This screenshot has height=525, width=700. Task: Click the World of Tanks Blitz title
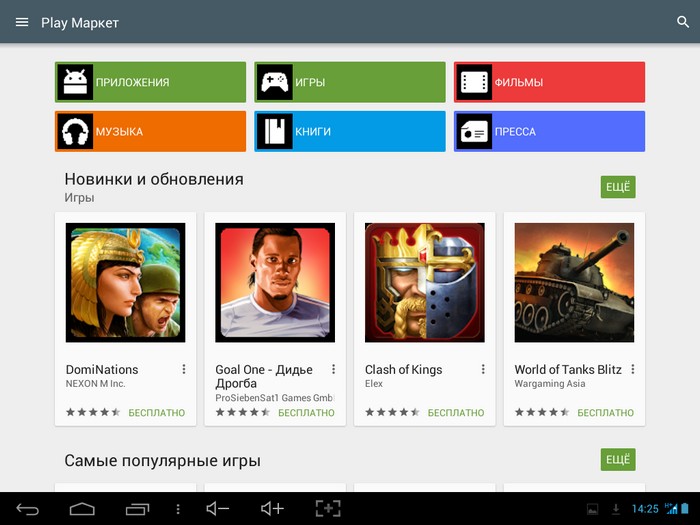[568, 370]
